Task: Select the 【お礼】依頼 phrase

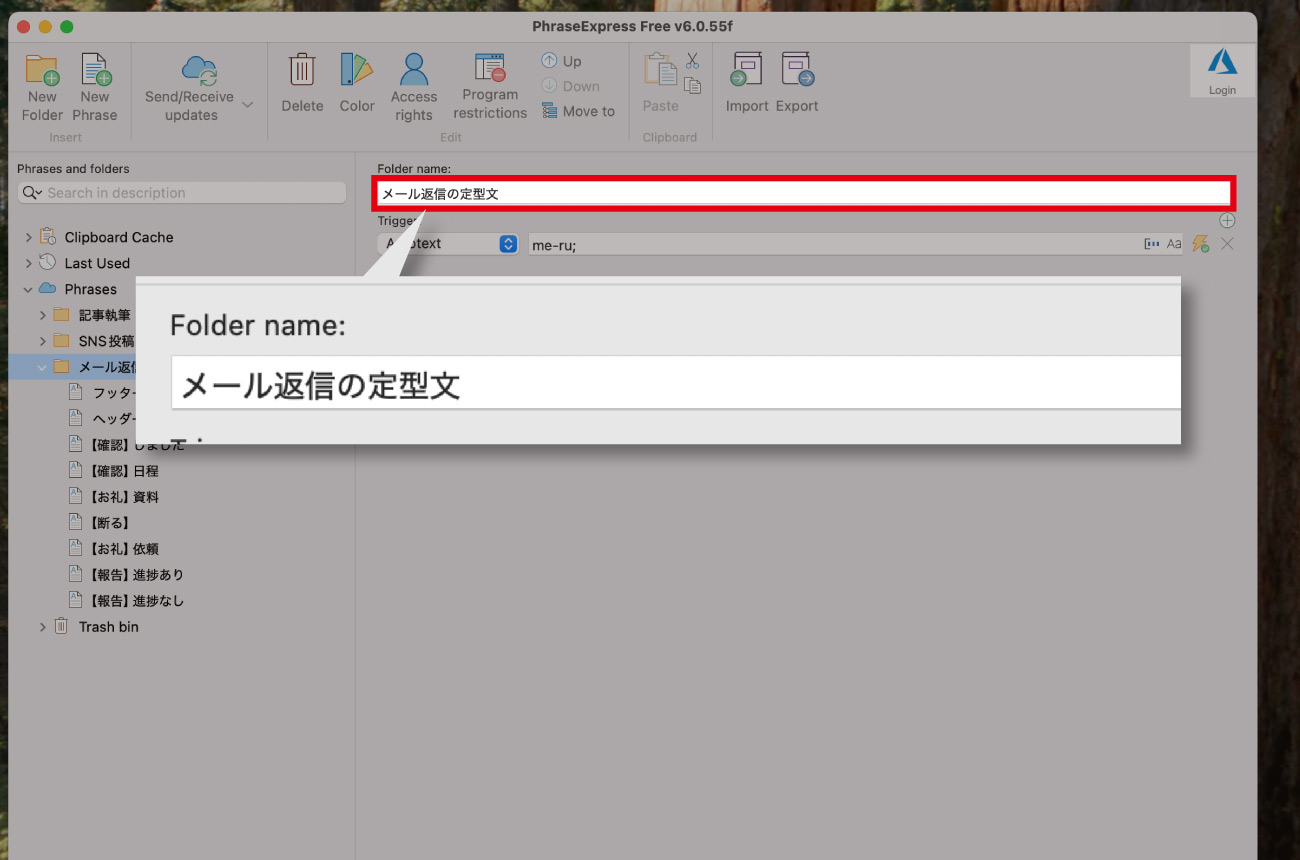Action: (x=125, y=549)
